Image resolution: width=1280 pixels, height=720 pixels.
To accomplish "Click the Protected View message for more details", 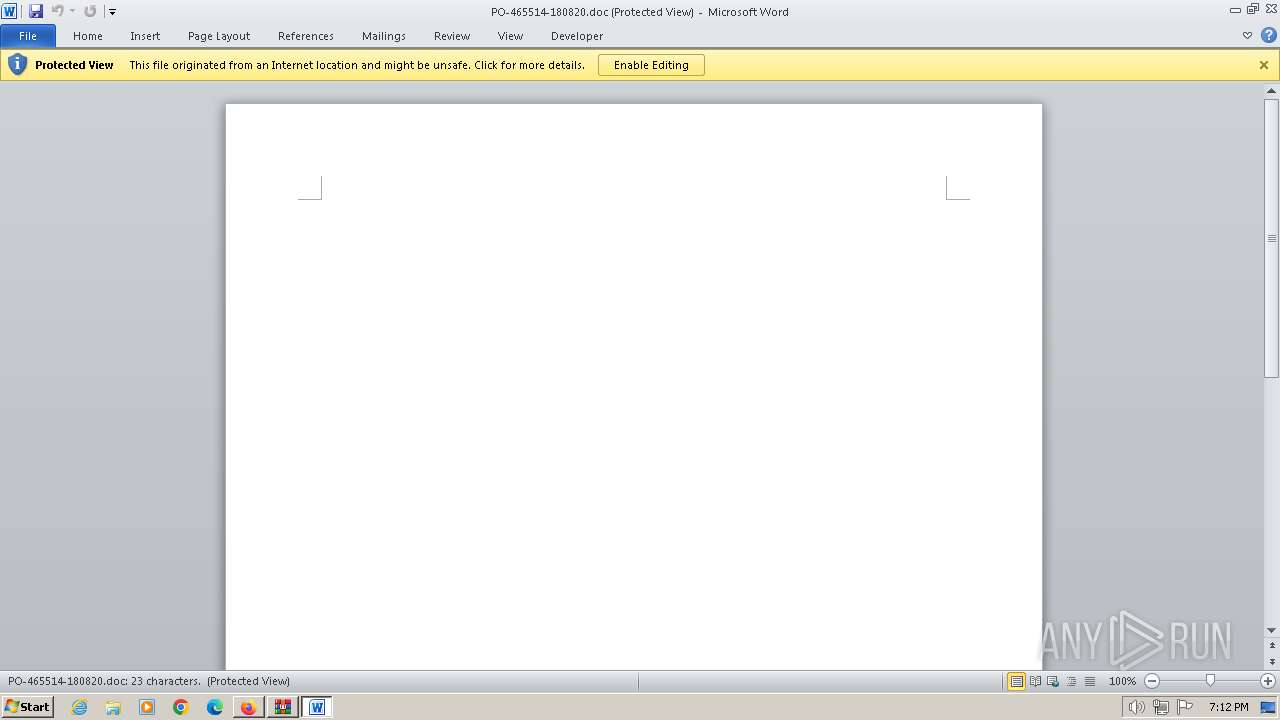I will pyautogui.click(x=357, y=65).
